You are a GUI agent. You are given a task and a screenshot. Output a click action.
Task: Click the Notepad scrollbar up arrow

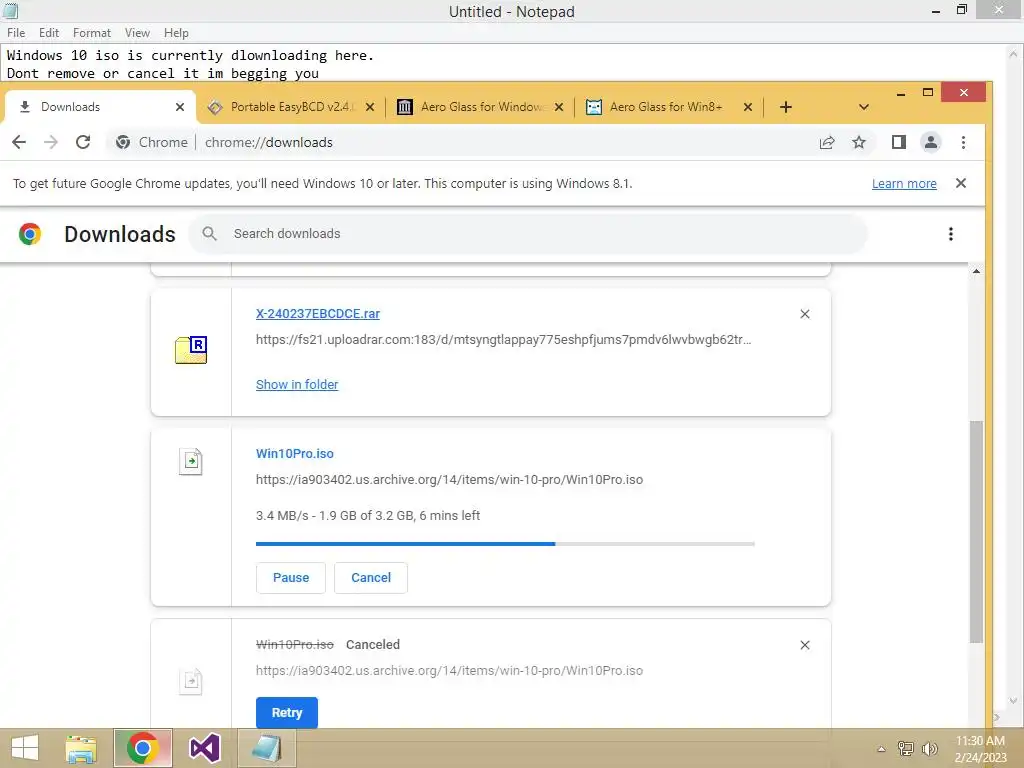coord(1014,54)
